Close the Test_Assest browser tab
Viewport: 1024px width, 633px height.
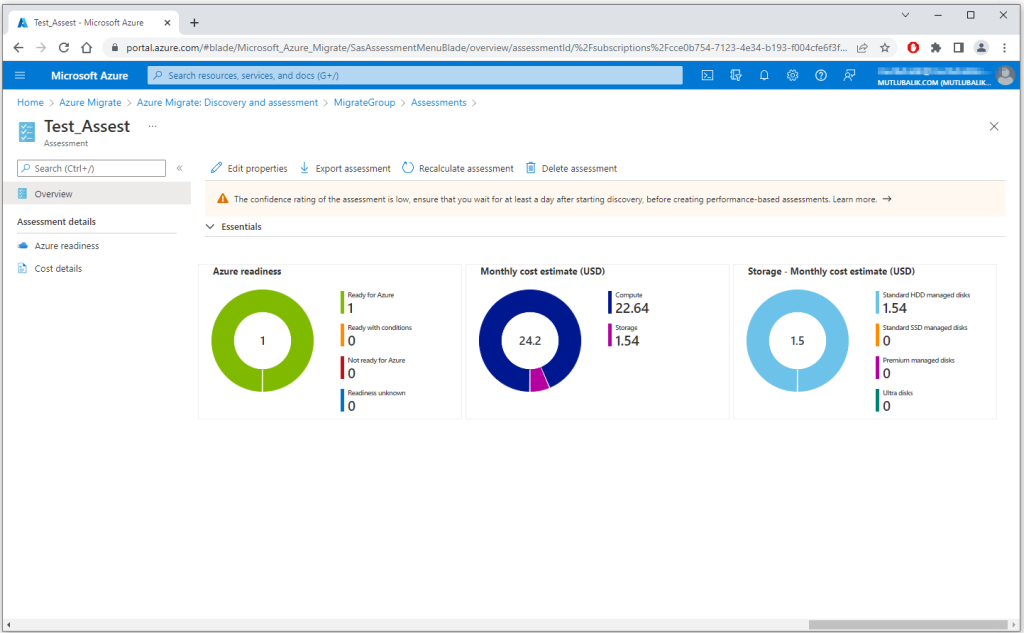[167, 23]
